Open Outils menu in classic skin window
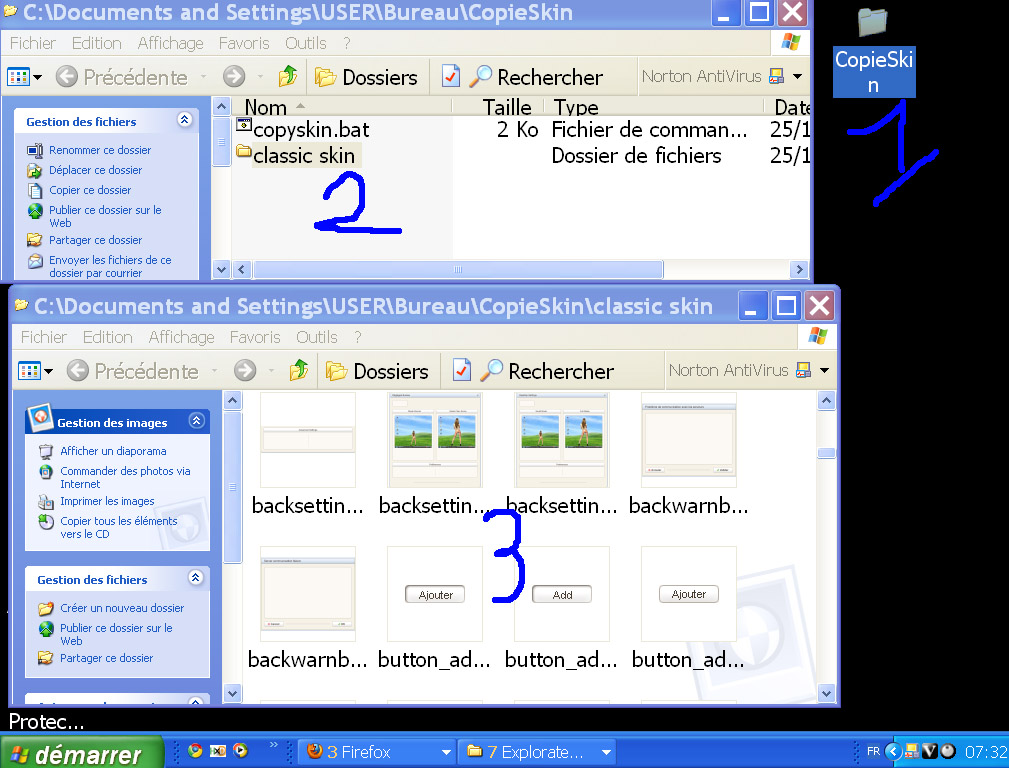The width and height of the screenshot is (1009, 768). pyautogui.click(x=317, y=337)
